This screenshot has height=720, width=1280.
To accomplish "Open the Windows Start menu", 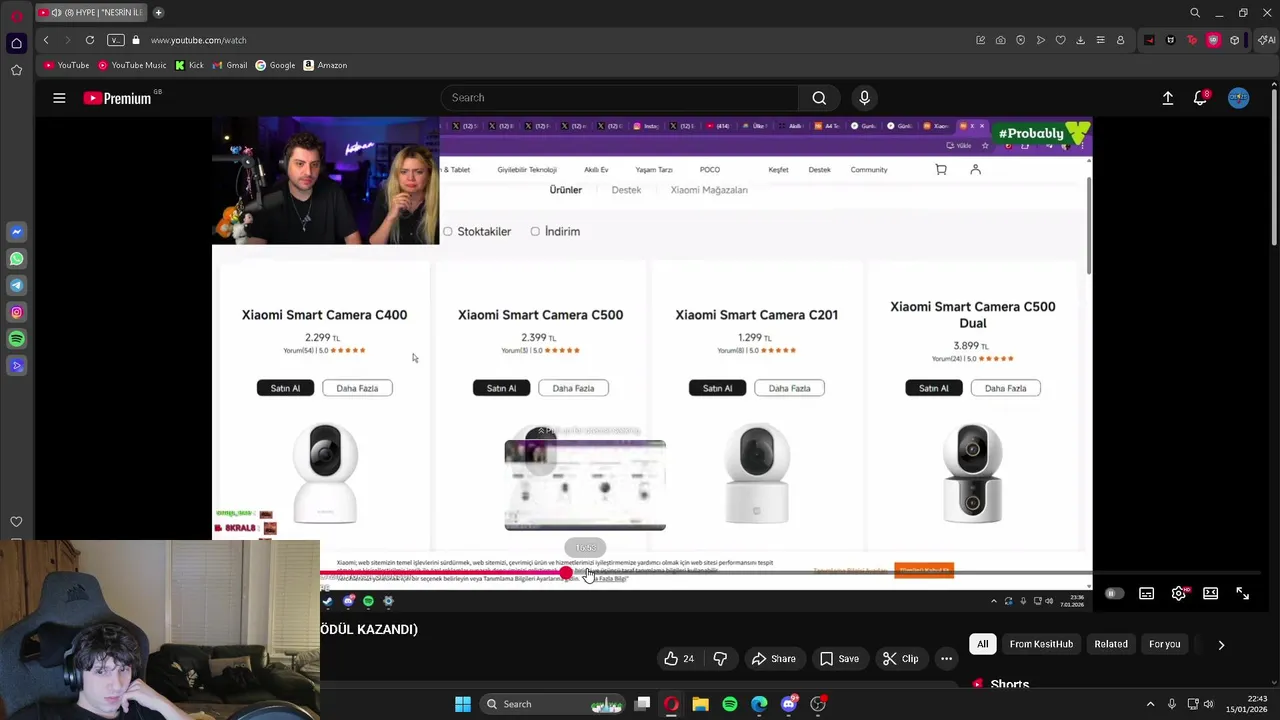I will (x=462, y=704).
